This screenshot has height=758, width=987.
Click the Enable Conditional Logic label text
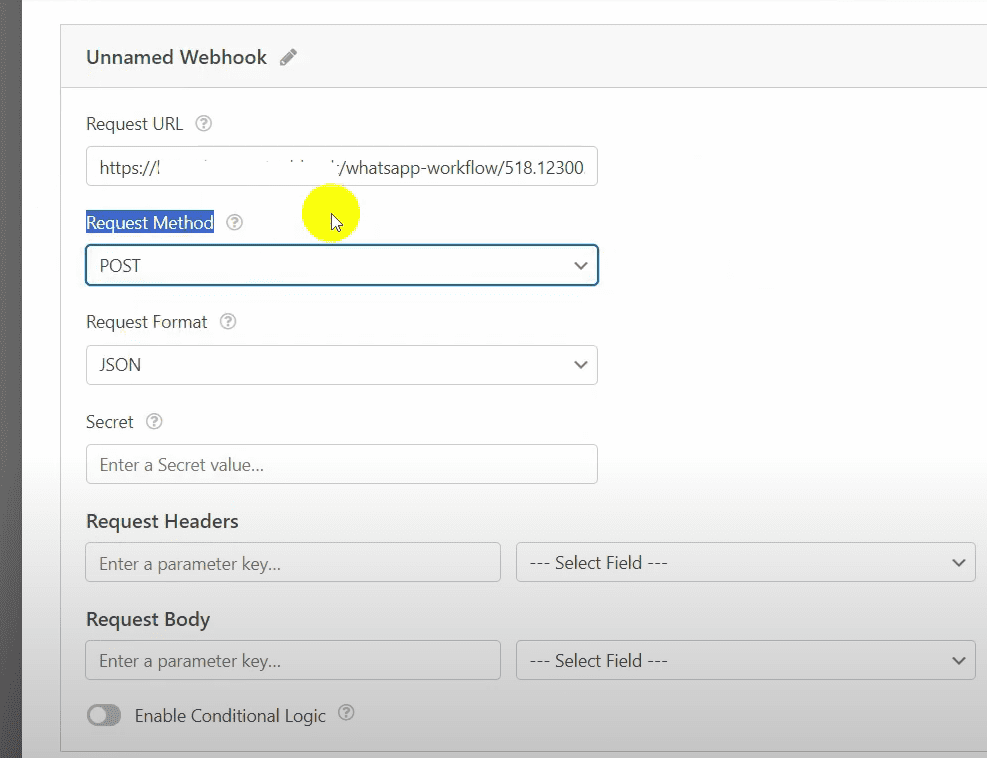click(x=230, y=716)
